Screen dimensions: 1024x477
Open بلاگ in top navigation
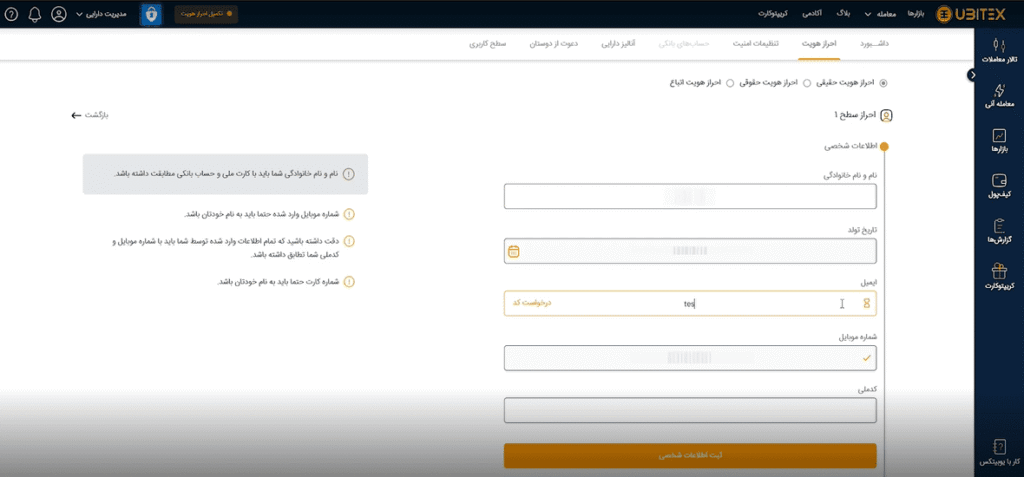click(844, 14)
